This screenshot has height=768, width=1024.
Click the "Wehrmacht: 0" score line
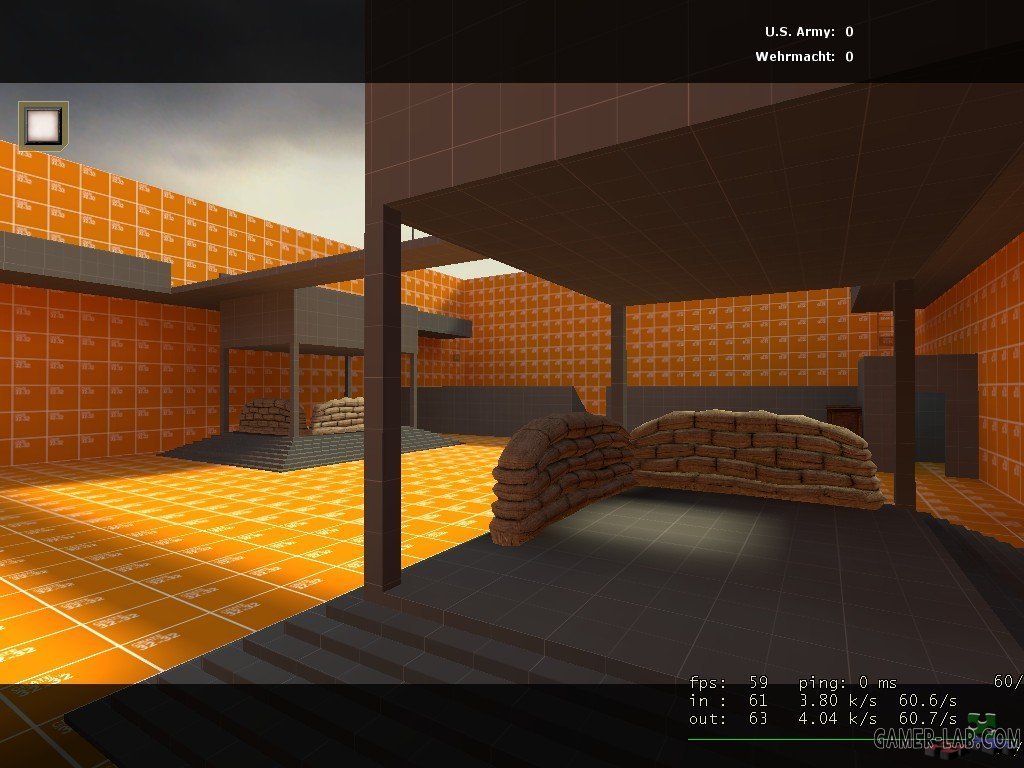pos(804,56)
